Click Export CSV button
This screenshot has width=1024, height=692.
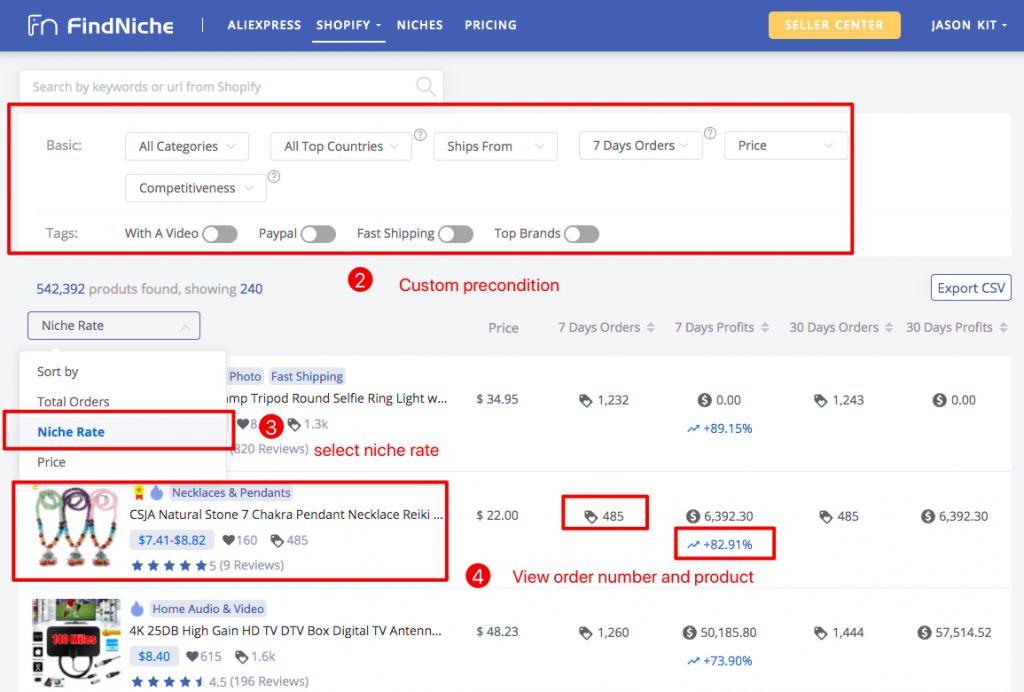[x=971, y=288]
